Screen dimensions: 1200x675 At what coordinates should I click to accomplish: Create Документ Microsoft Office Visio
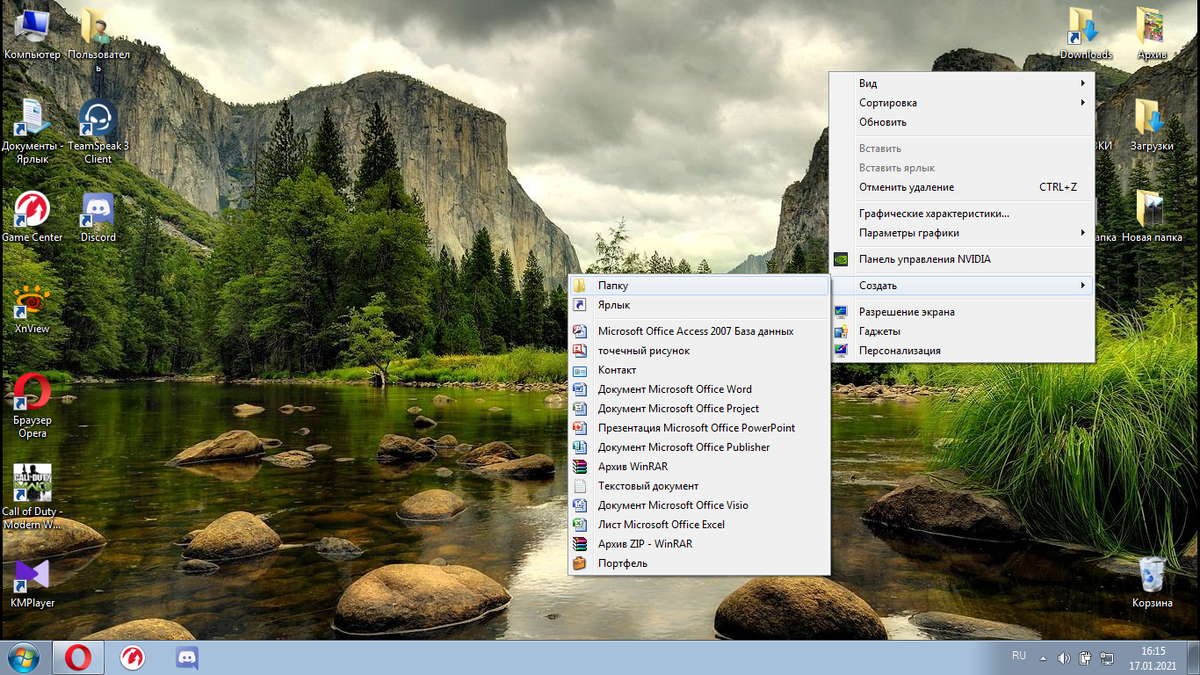699,505
